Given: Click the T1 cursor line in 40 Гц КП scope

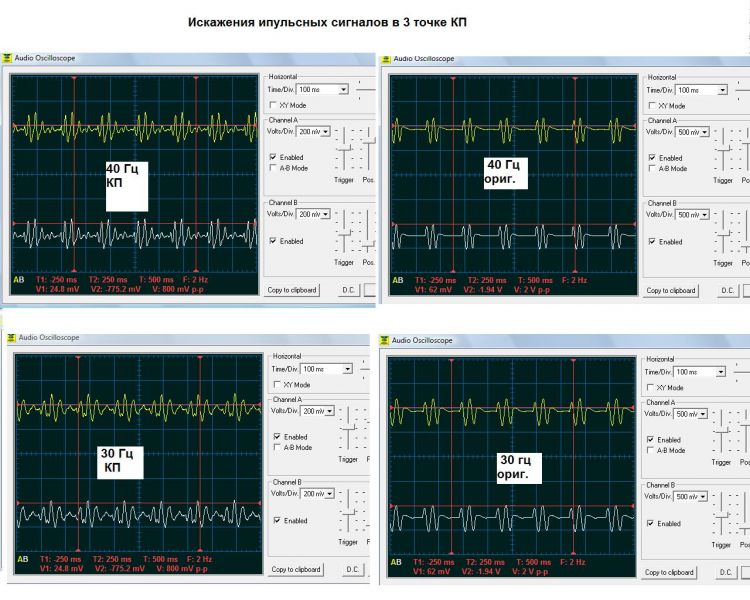Looking at the screenshot, I should pyautogui.click(x=74, y=174).
